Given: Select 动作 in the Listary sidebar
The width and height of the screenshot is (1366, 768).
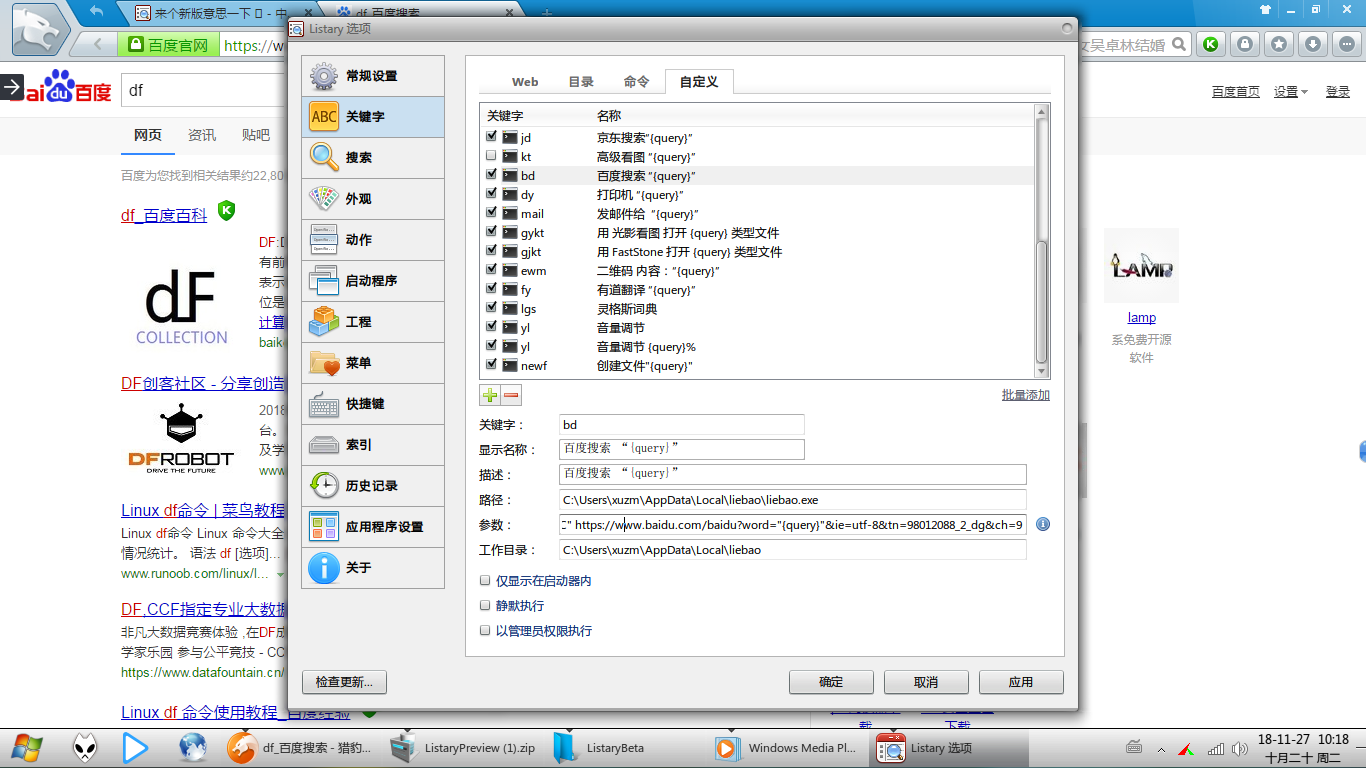Looking at the screenshot, I should pos(373,240).
